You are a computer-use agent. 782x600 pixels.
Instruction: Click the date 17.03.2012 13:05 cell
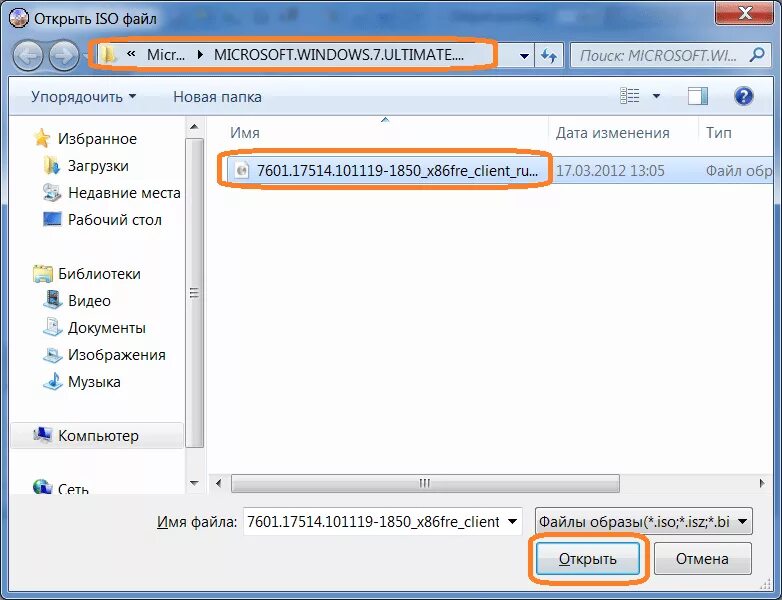tap(610, 171)
